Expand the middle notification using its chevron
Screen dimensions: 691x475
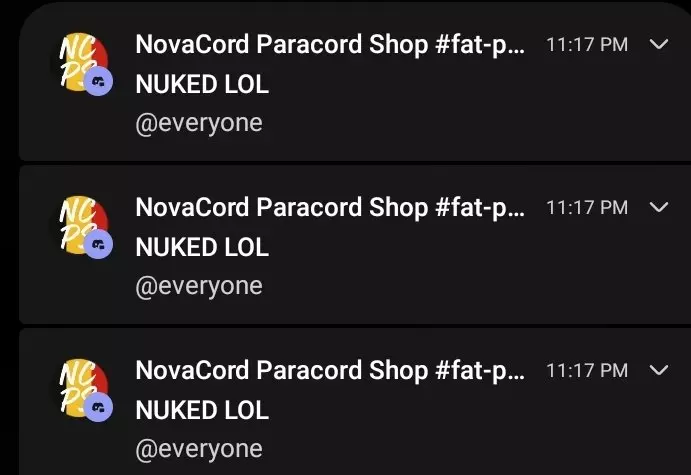[659, 208]
